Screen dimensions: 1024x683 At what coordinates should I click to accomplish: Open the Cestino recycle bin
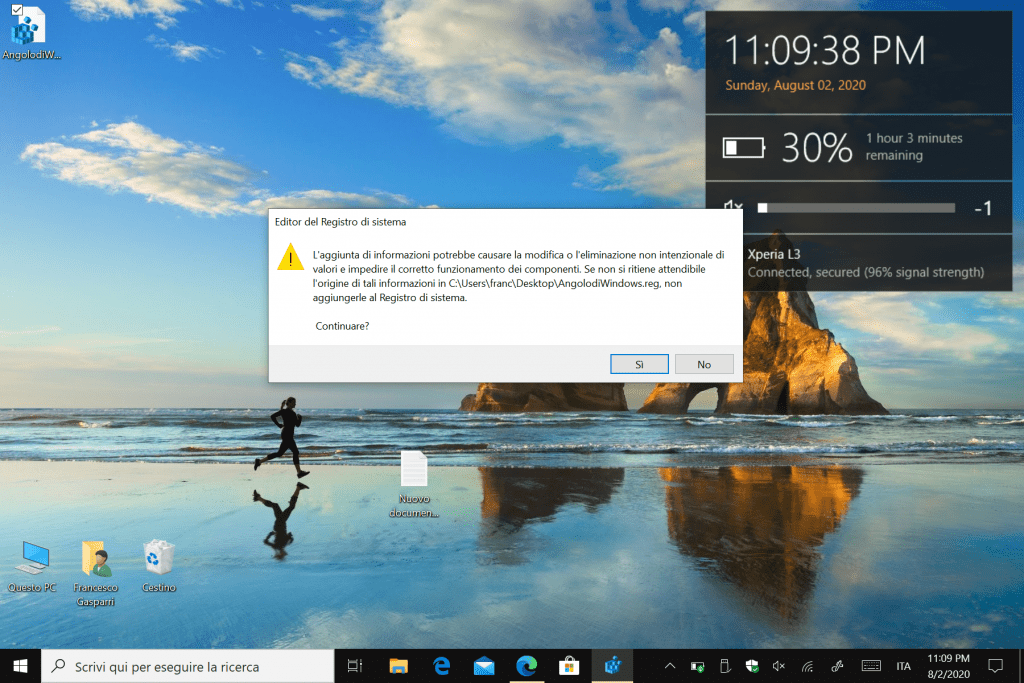(x=158, y=559)
